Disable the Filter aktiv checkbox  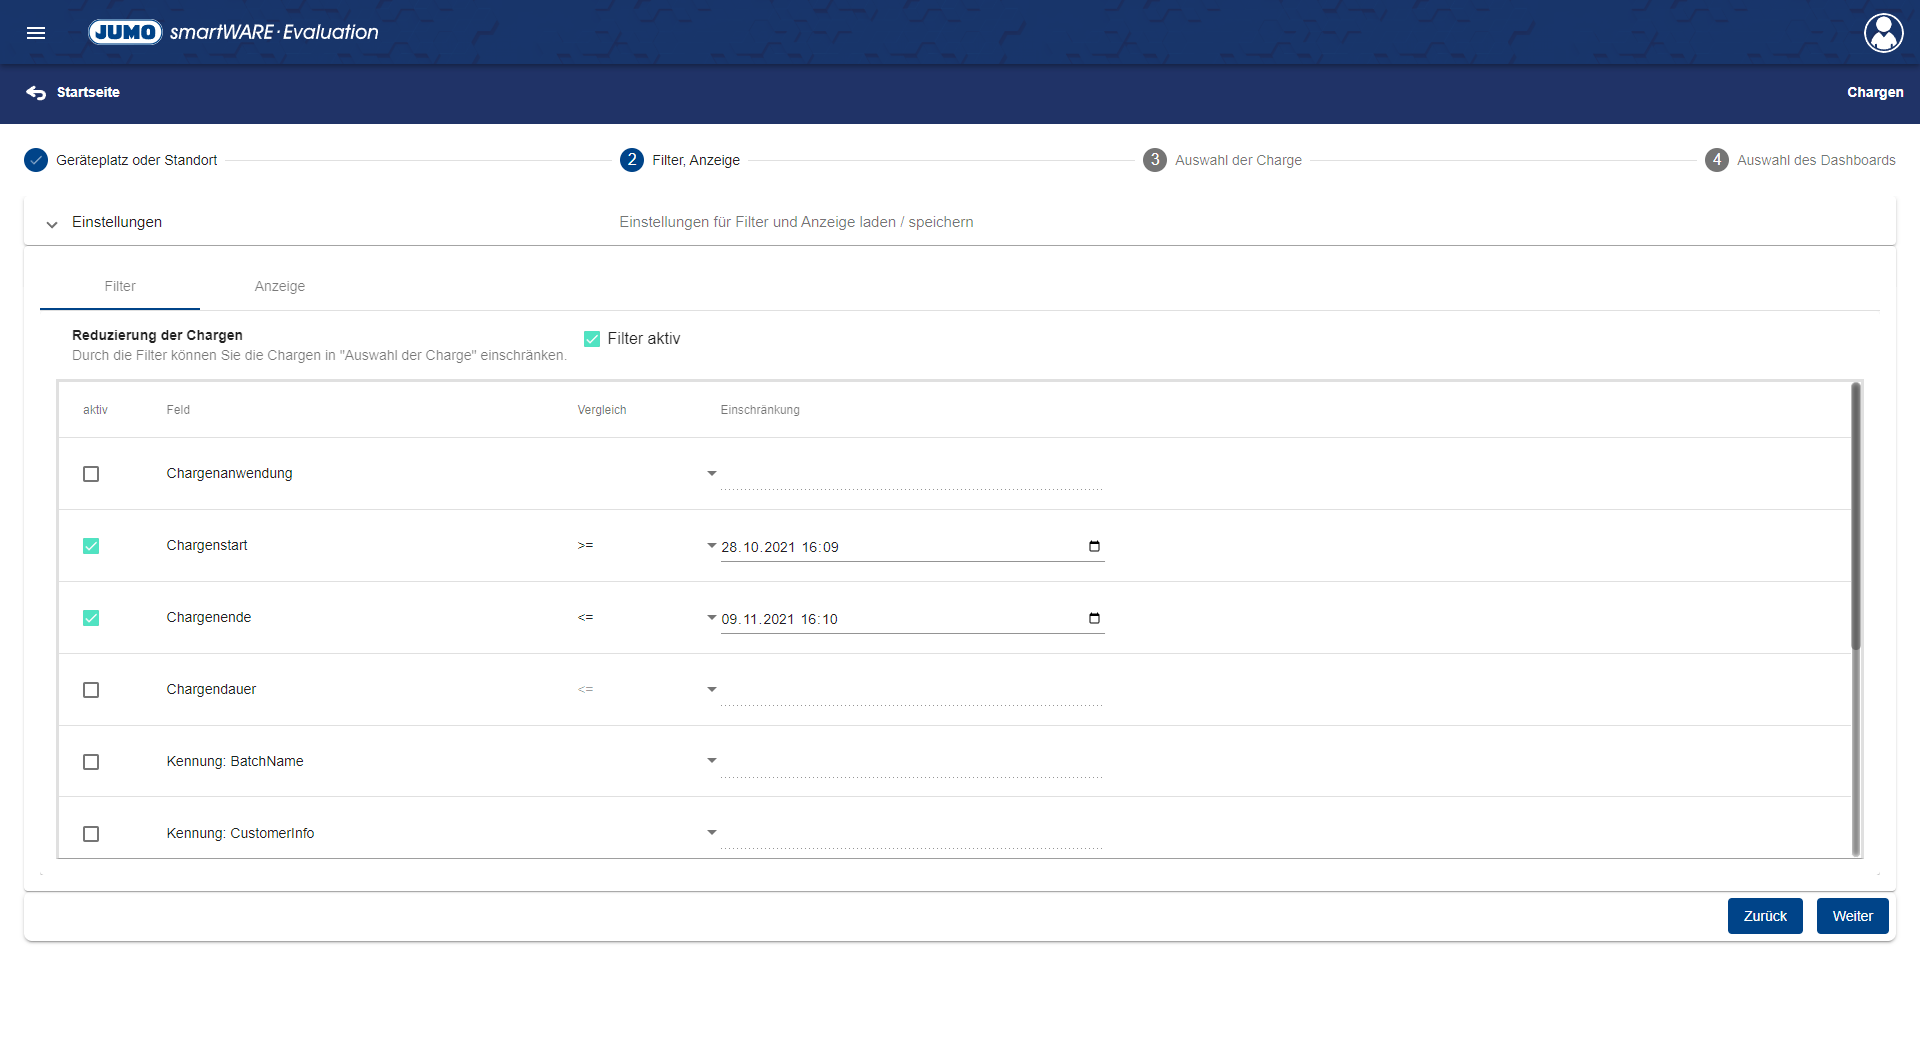point(592,339)
